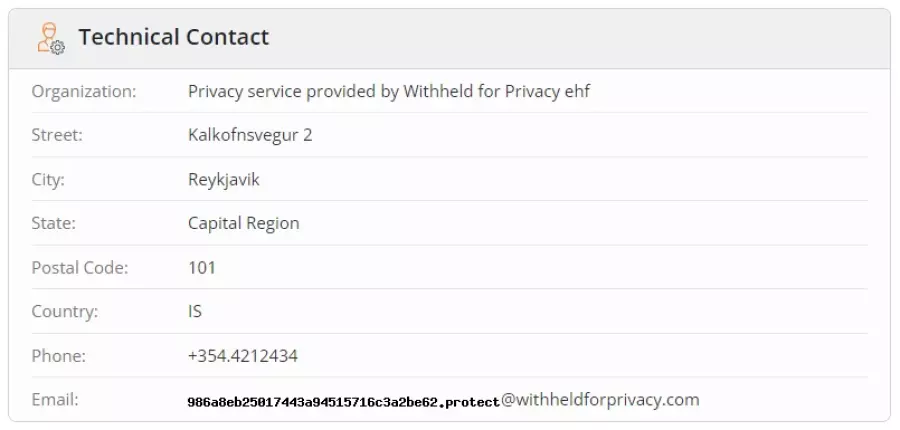Click the Street label
900x430 pixels.
tap(57, 135)
